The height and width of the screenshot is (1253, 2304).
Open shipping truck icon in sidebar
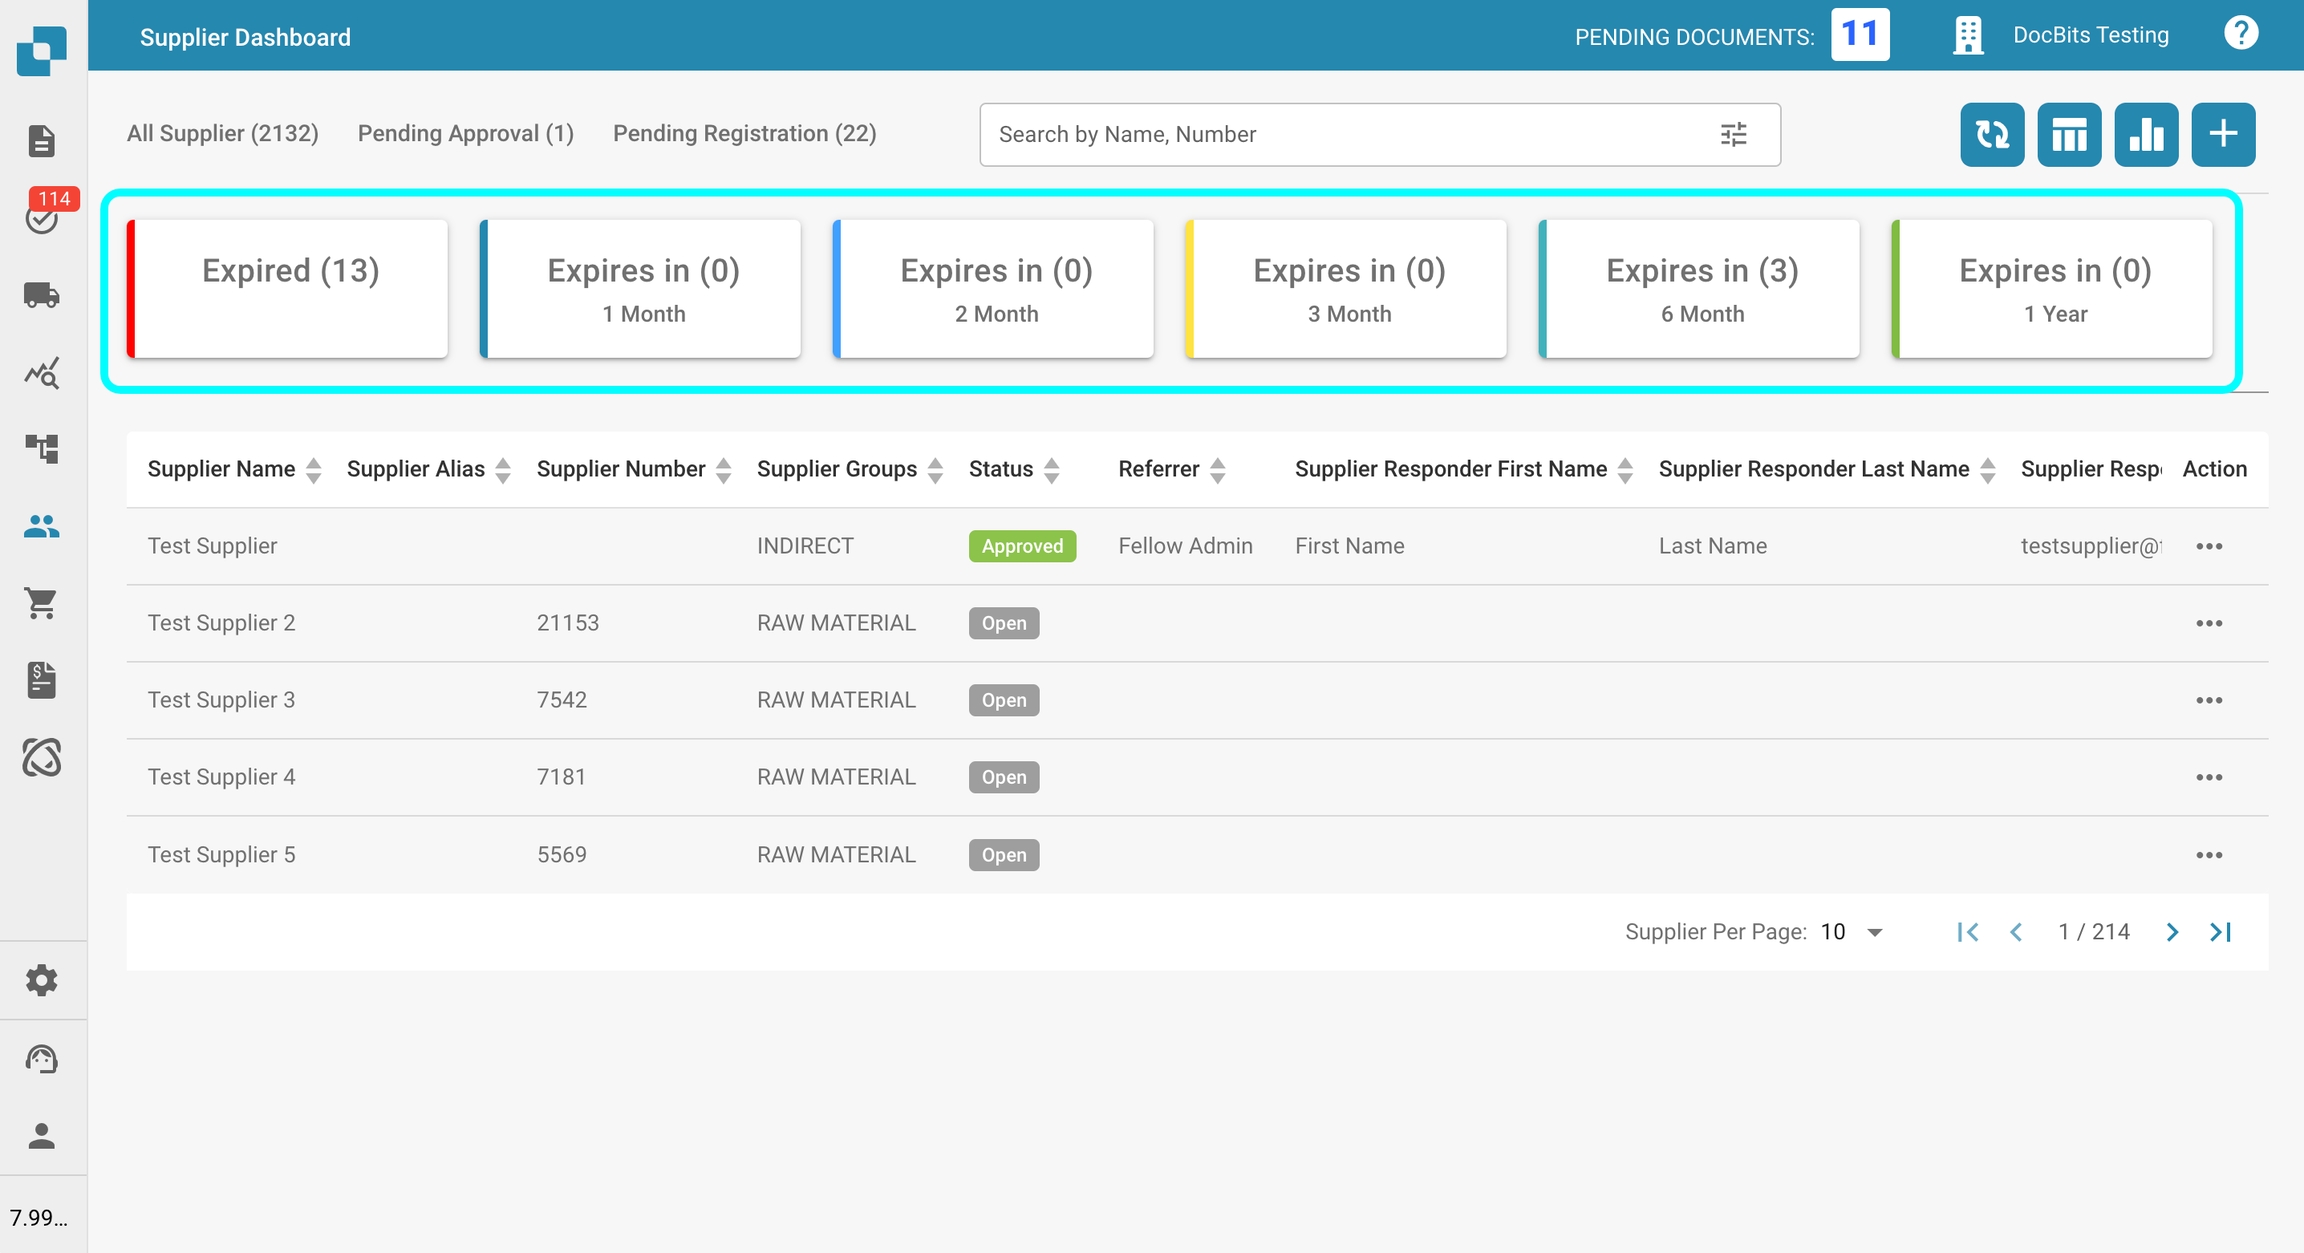(41, 296)
